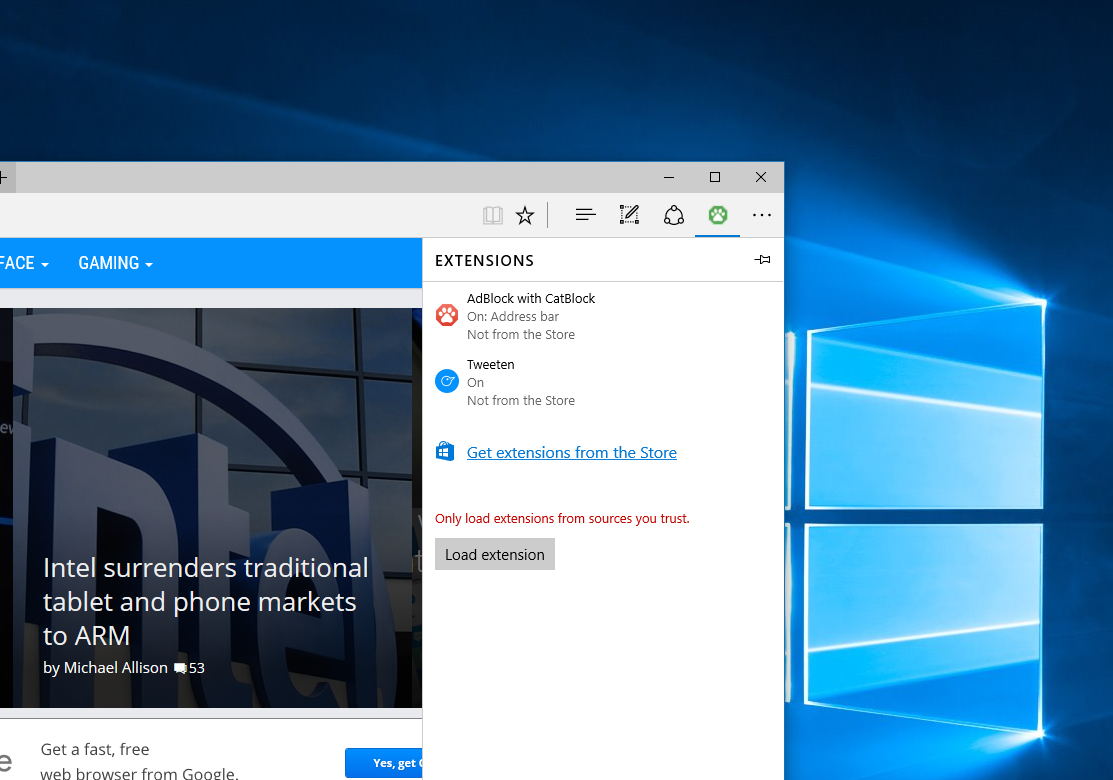The image size is (1113, 780).
Task: Open the 53 comments link
Action: tap(190, 668)
